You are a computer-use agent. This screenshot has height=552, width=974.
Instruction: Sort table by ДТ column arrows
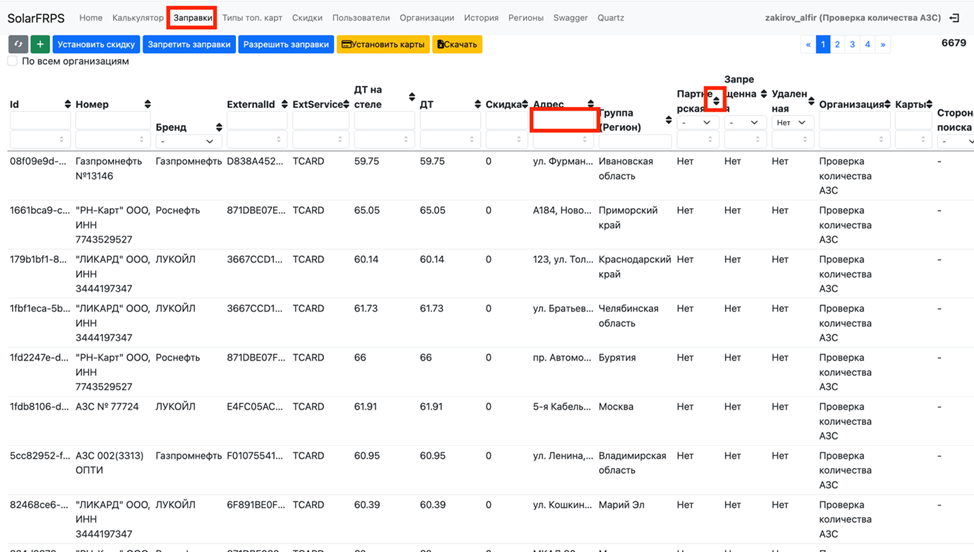pos(477,104)
